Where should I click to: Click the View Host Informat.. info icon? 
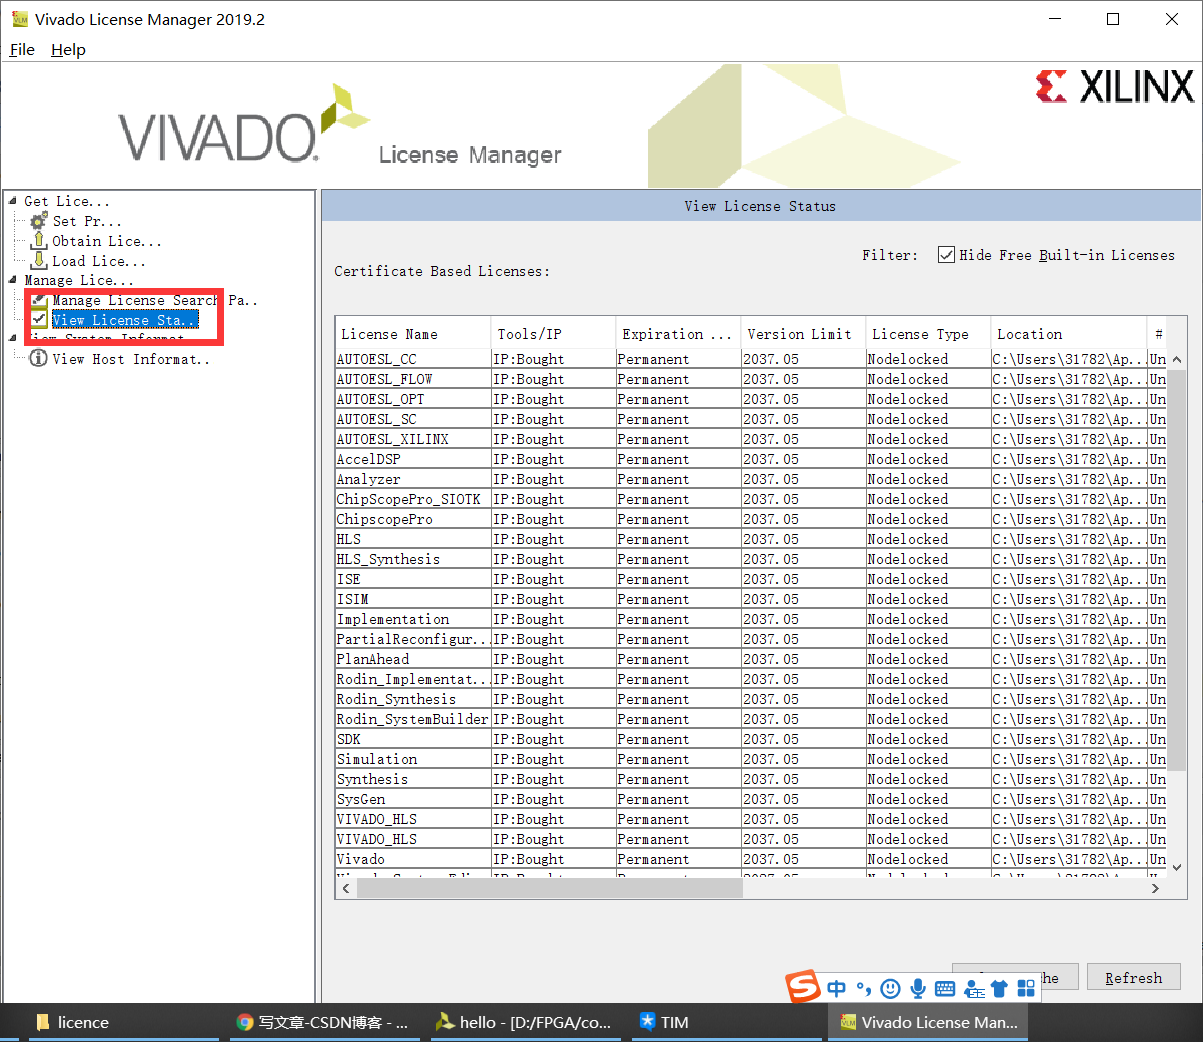[39, 358]
